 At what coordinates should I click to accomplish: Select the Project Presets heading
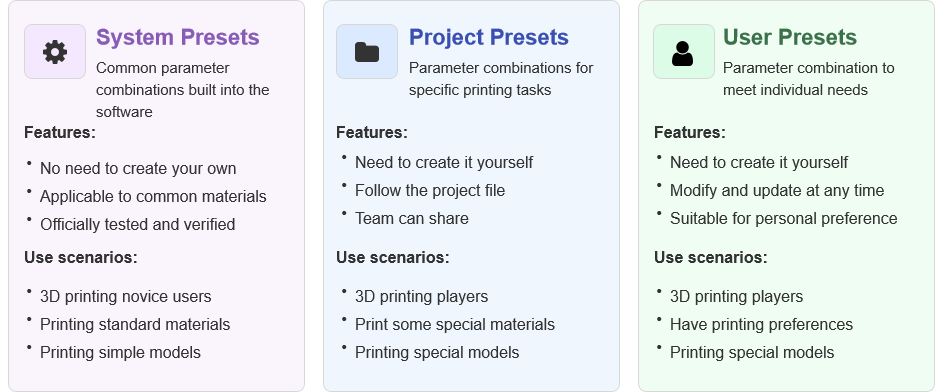489,37
